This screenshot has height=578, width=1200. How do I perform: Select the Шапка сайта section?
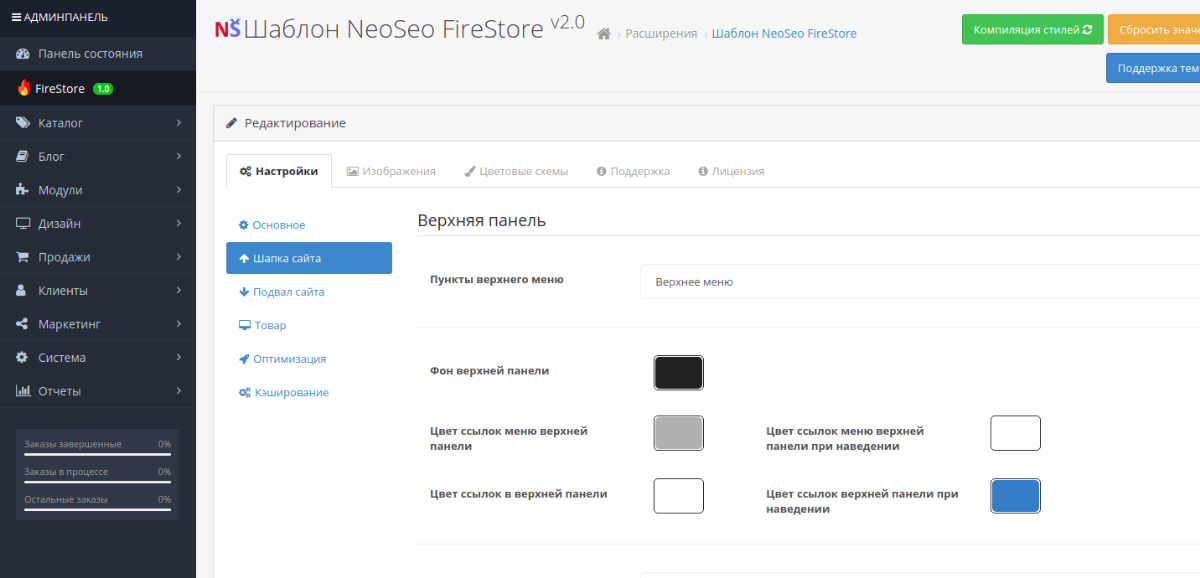(x=309, y=258)
